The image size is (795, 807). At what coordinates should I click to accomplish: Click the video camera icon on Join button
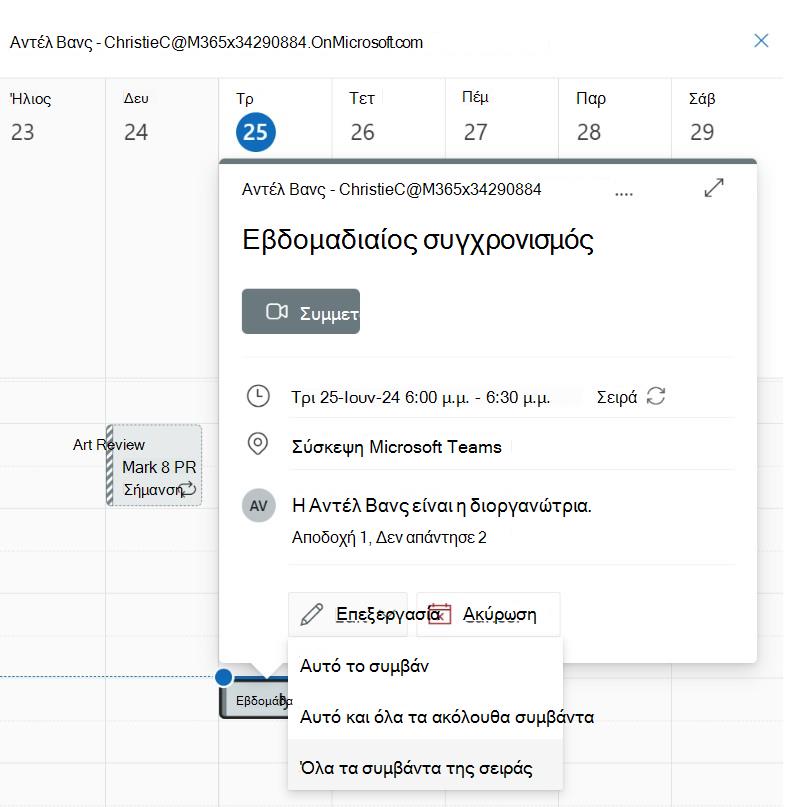point(277,311)
